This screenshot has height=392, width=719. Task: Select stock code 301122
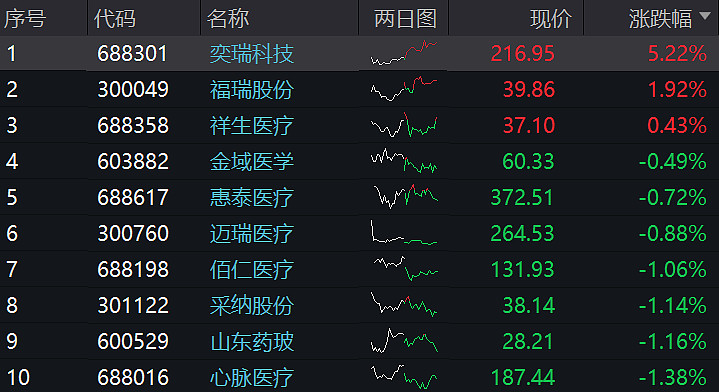tap(133, 305)
